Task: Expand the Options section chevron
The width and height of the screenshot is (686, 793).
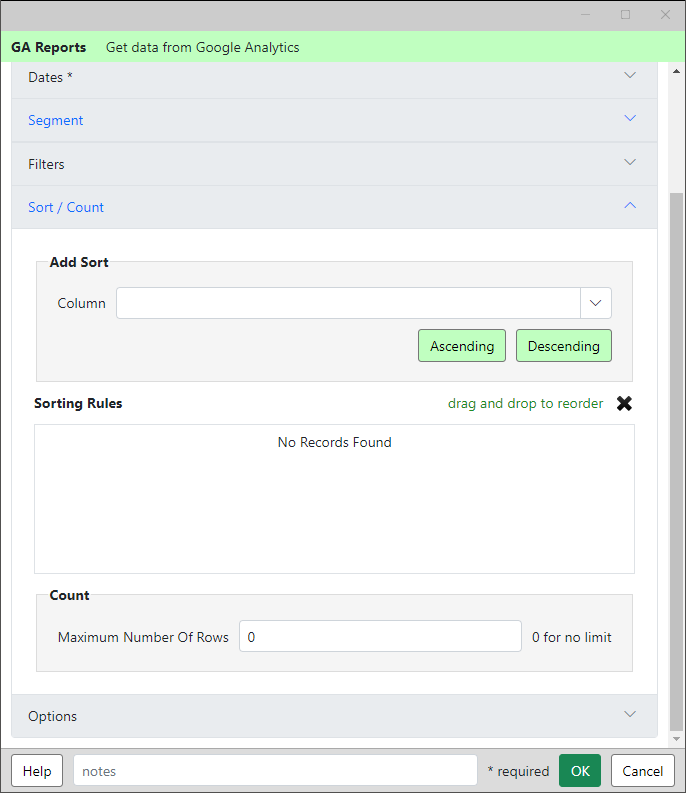Action: click(x=630, y=714)
